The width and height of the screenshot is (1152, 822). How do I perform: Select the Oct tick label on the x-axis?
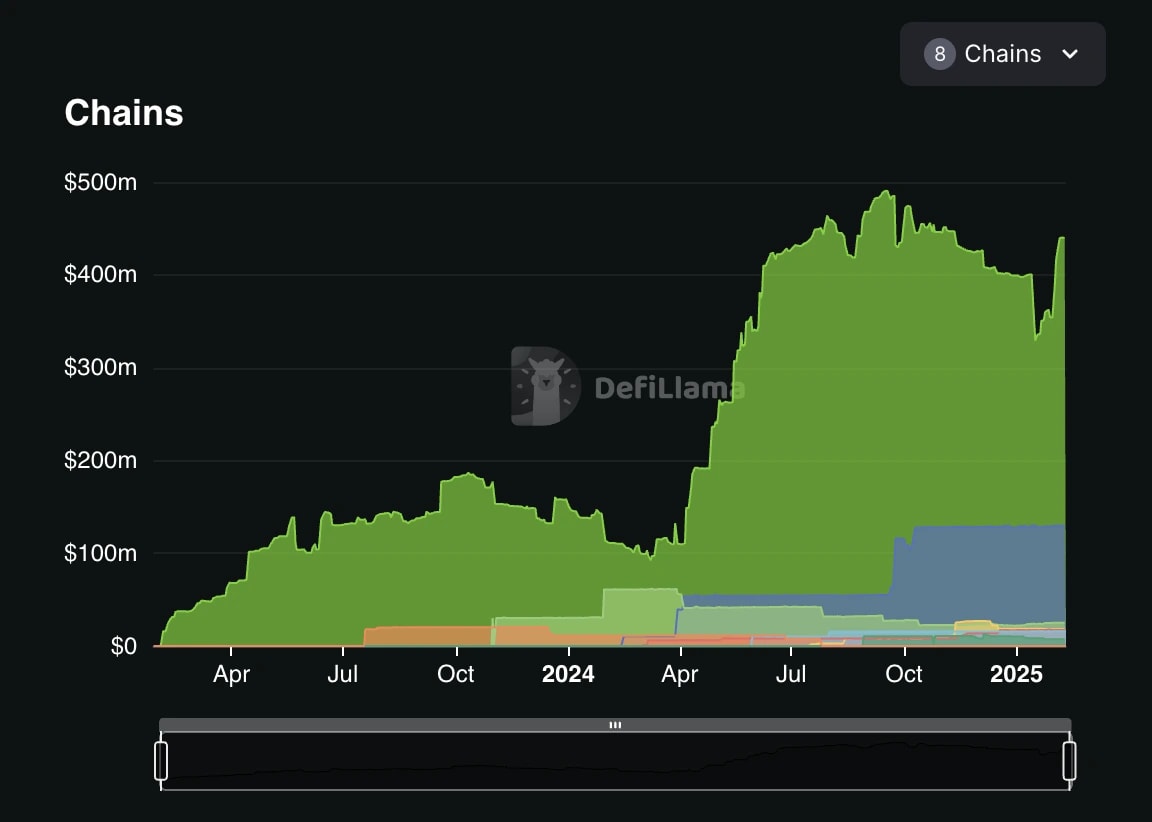click(x=456, y=674)
